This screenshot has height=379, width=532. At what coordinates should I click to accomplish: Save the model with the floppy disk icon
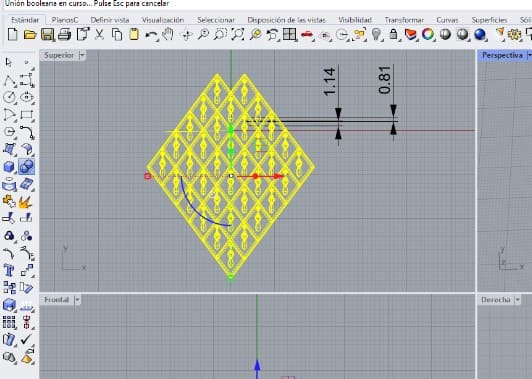coord(47,35)
